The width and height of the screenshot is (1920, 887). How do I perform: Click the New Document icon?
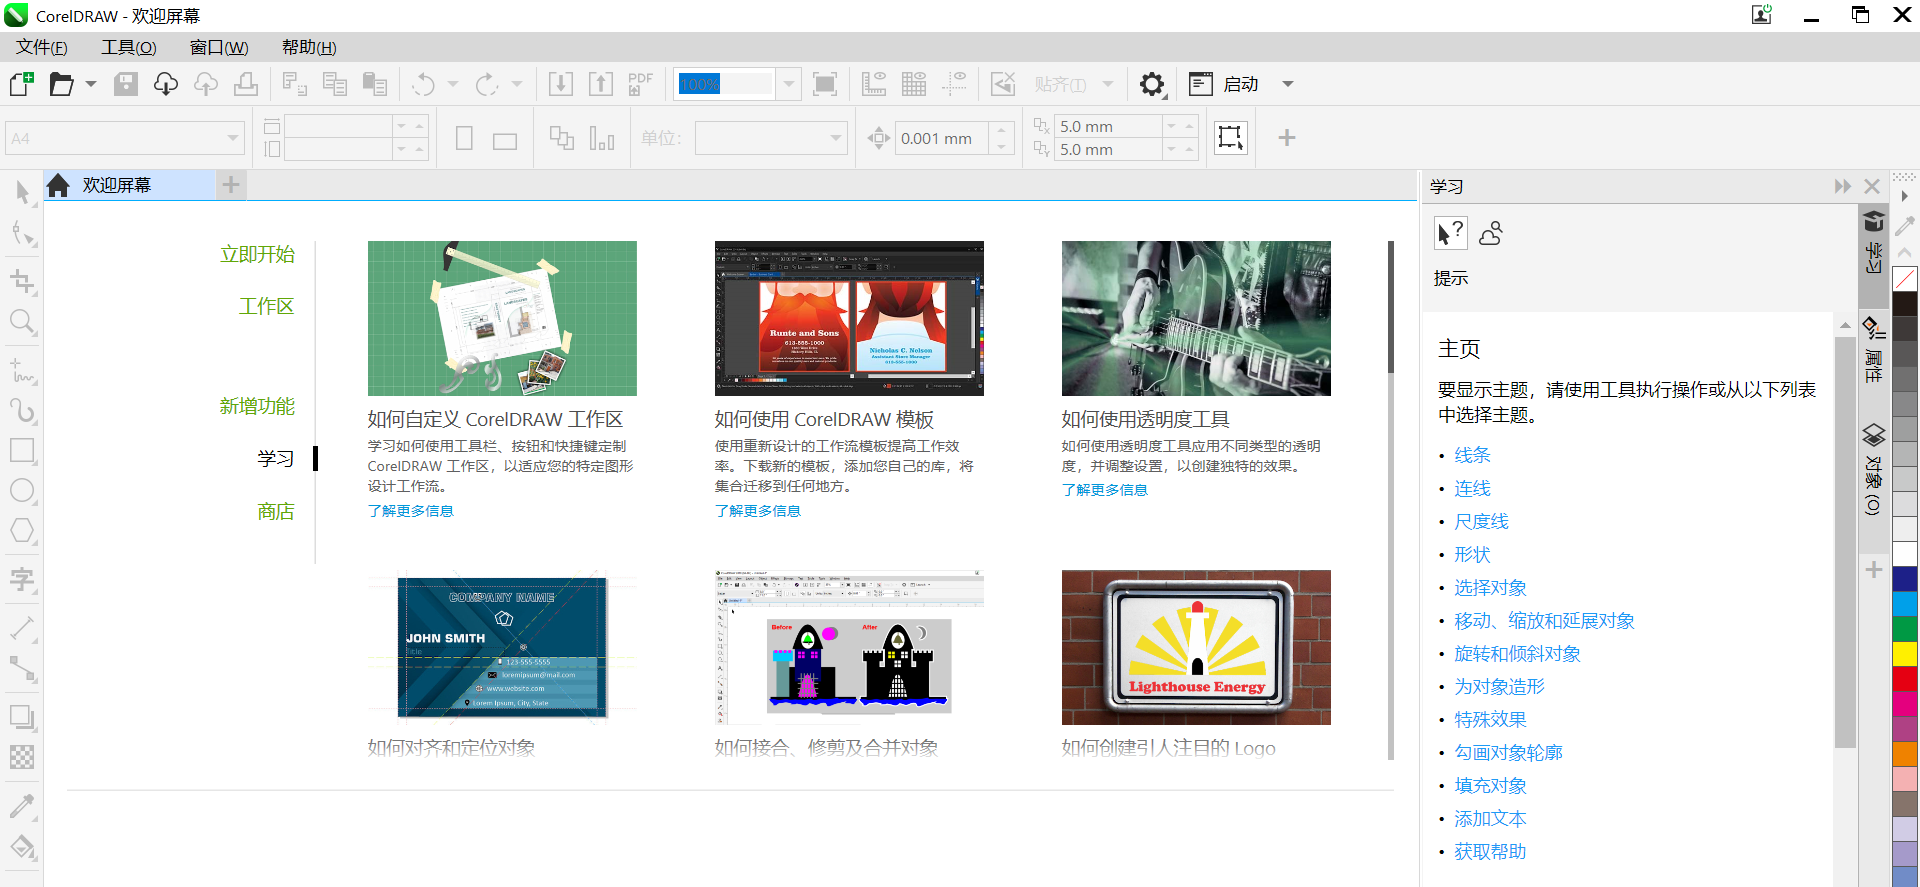coord(22,84)
